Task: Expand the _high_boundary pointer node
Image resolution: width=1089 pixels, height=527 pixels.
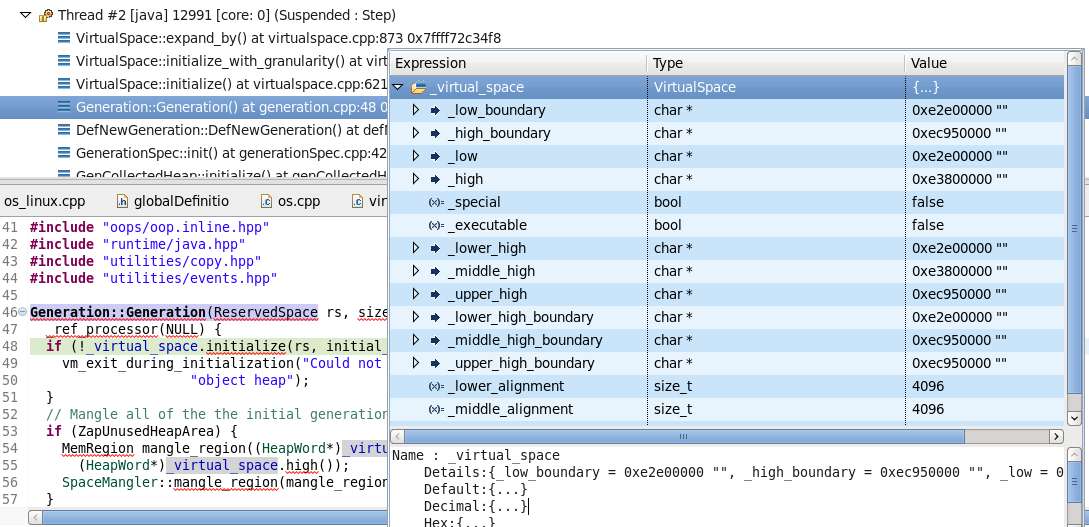Action: pyautogui.click(x=416, y=133)
